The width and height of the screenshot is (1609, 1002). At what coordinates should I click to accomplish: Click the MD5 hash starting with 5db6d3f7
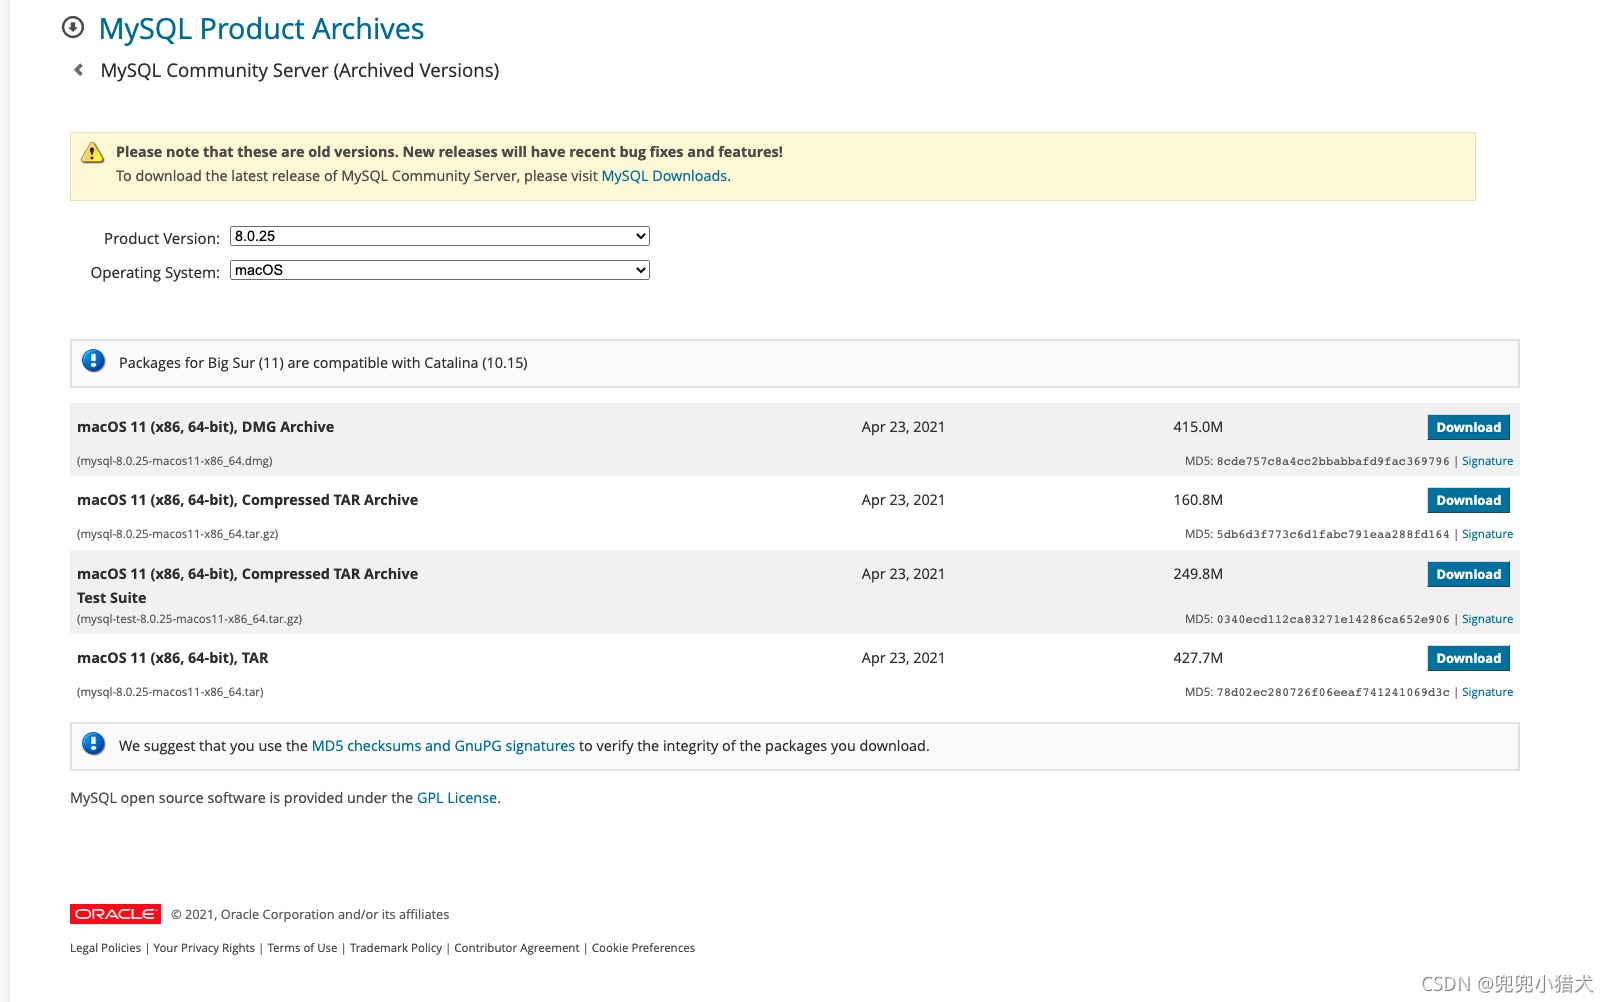[1333, 534]
